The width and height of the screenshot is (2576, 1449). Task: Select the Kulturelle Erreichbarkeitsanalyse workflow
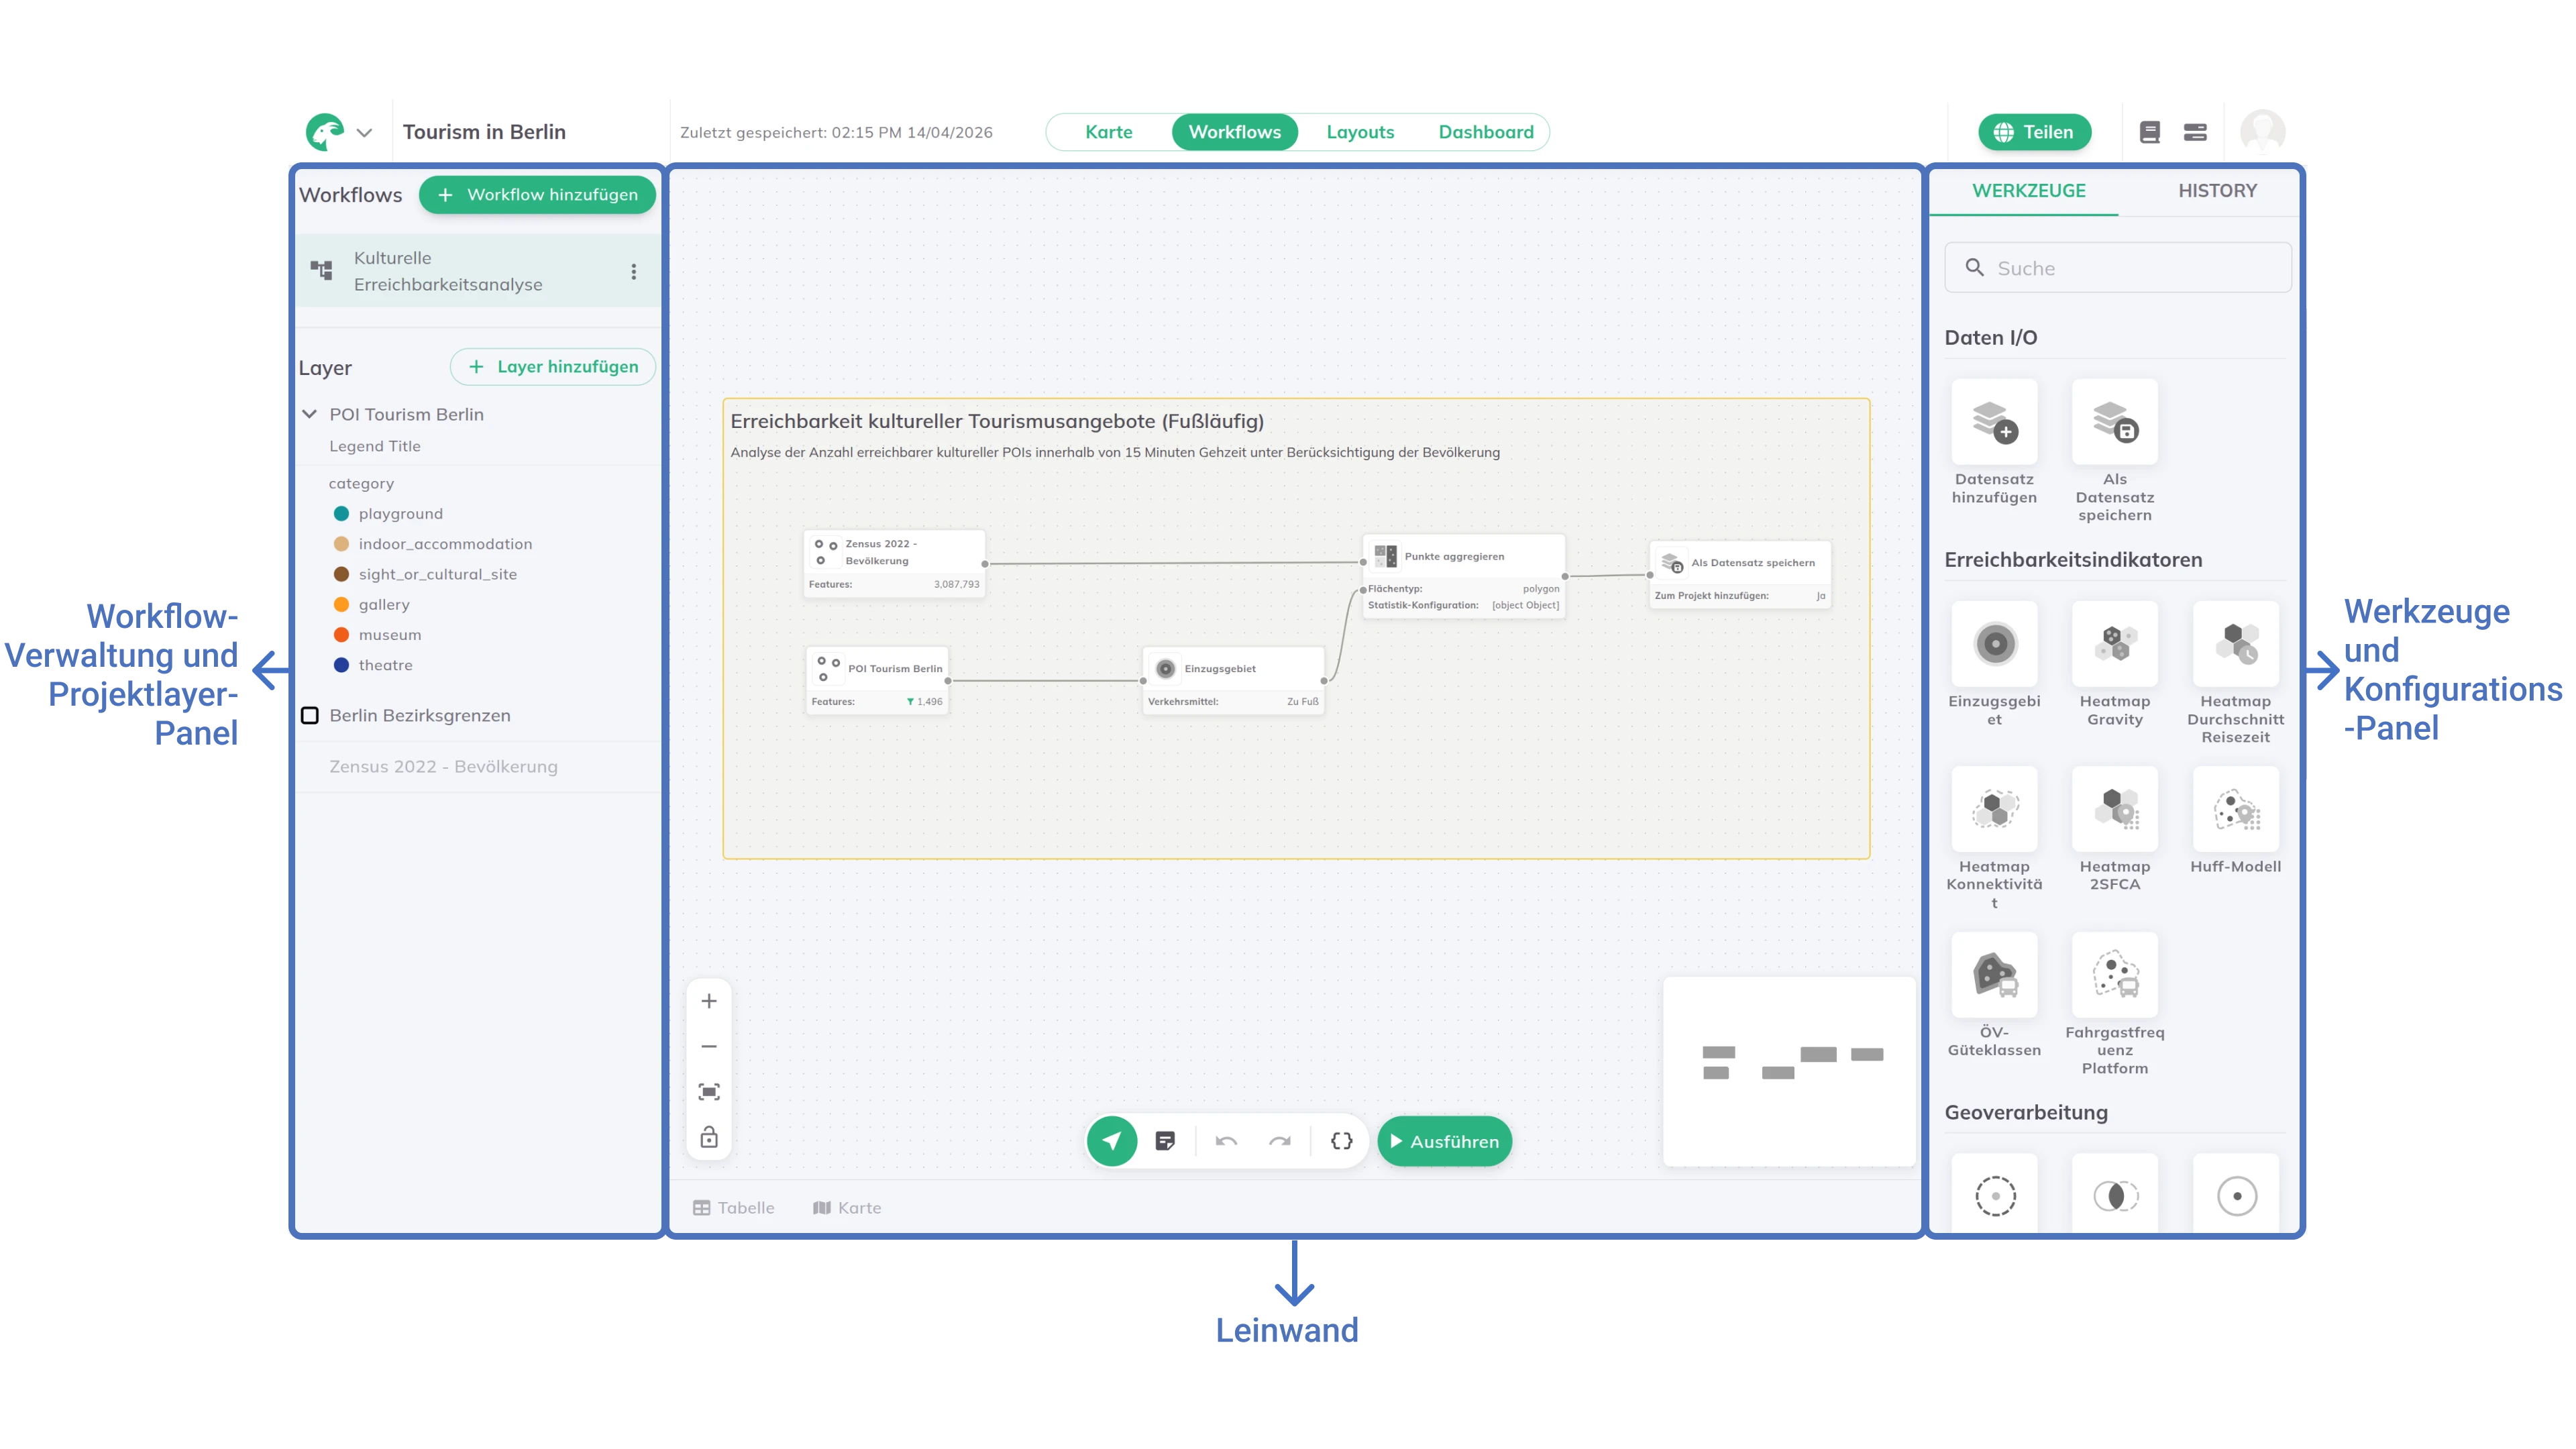pyautogui.click(x=478, y=271)
